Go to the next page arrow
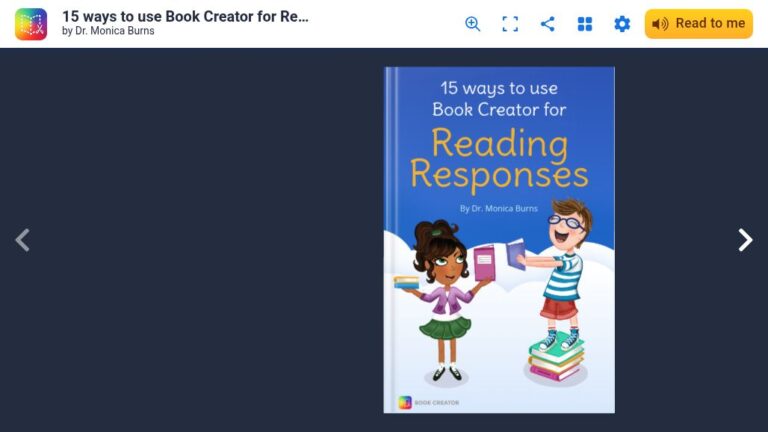The height and width of the screenshot is (432, 768). coord(745,240)
